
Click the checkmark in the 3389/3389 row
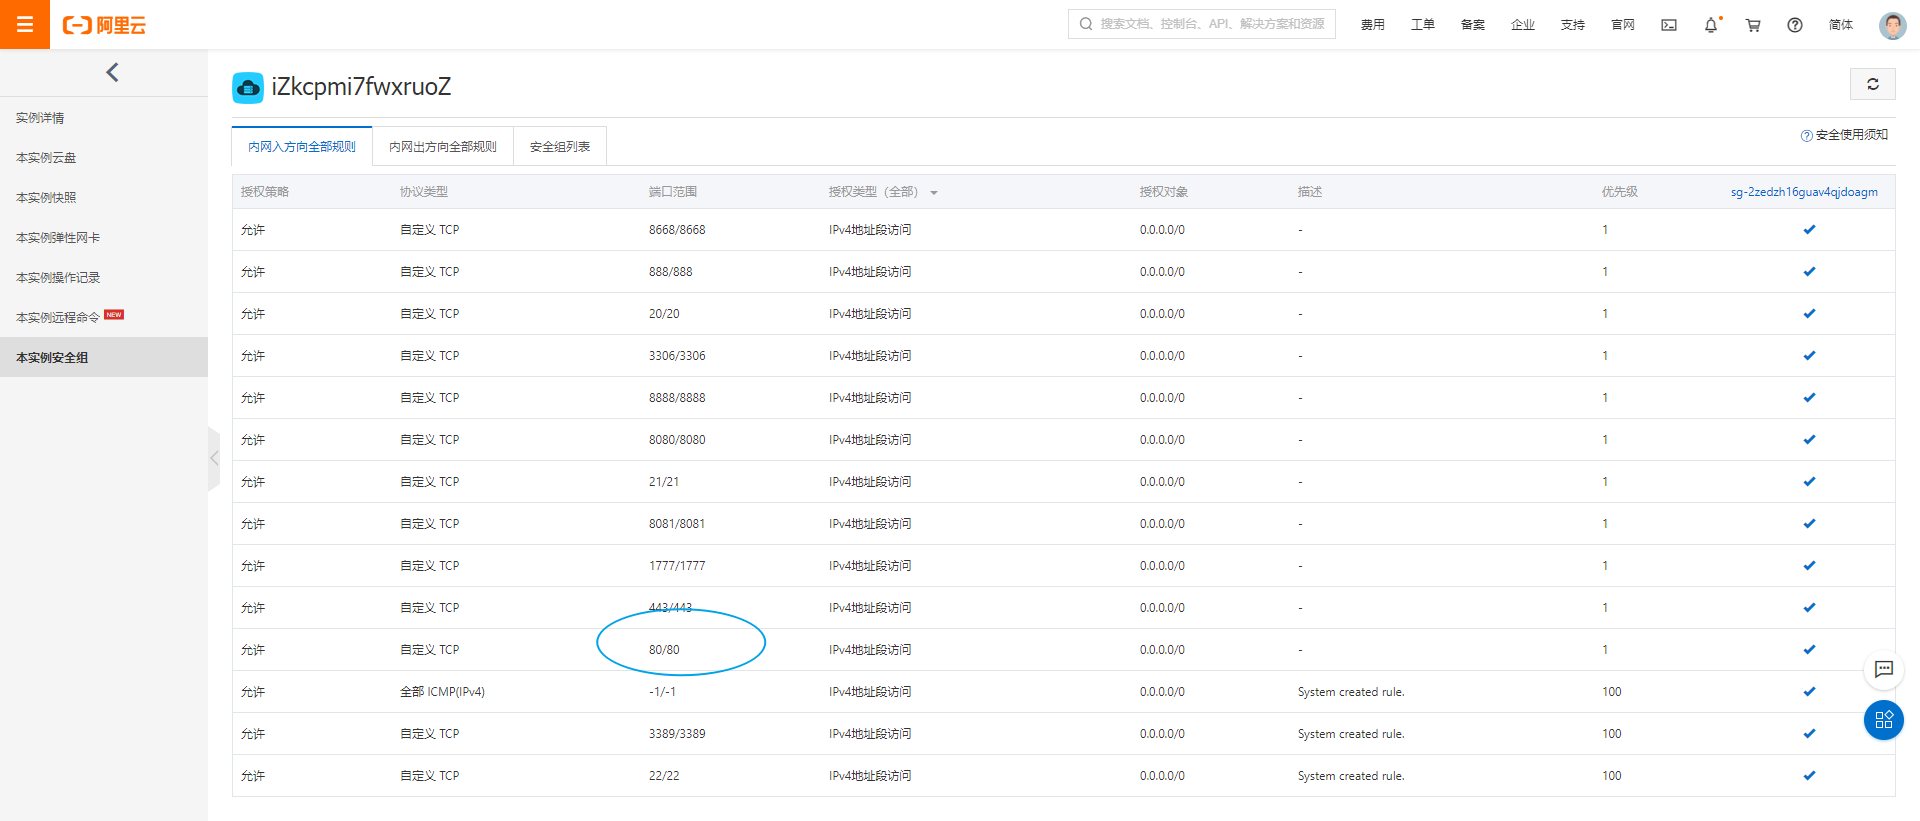(x=1809, y=734)
